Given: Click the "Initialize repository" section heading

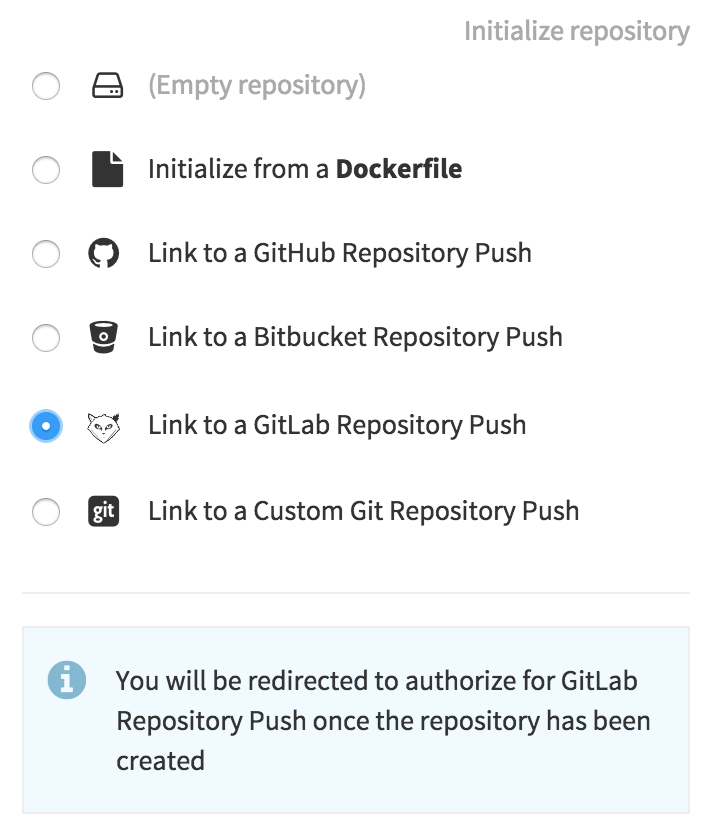Looking at the screenshot, I should point(577,31).
